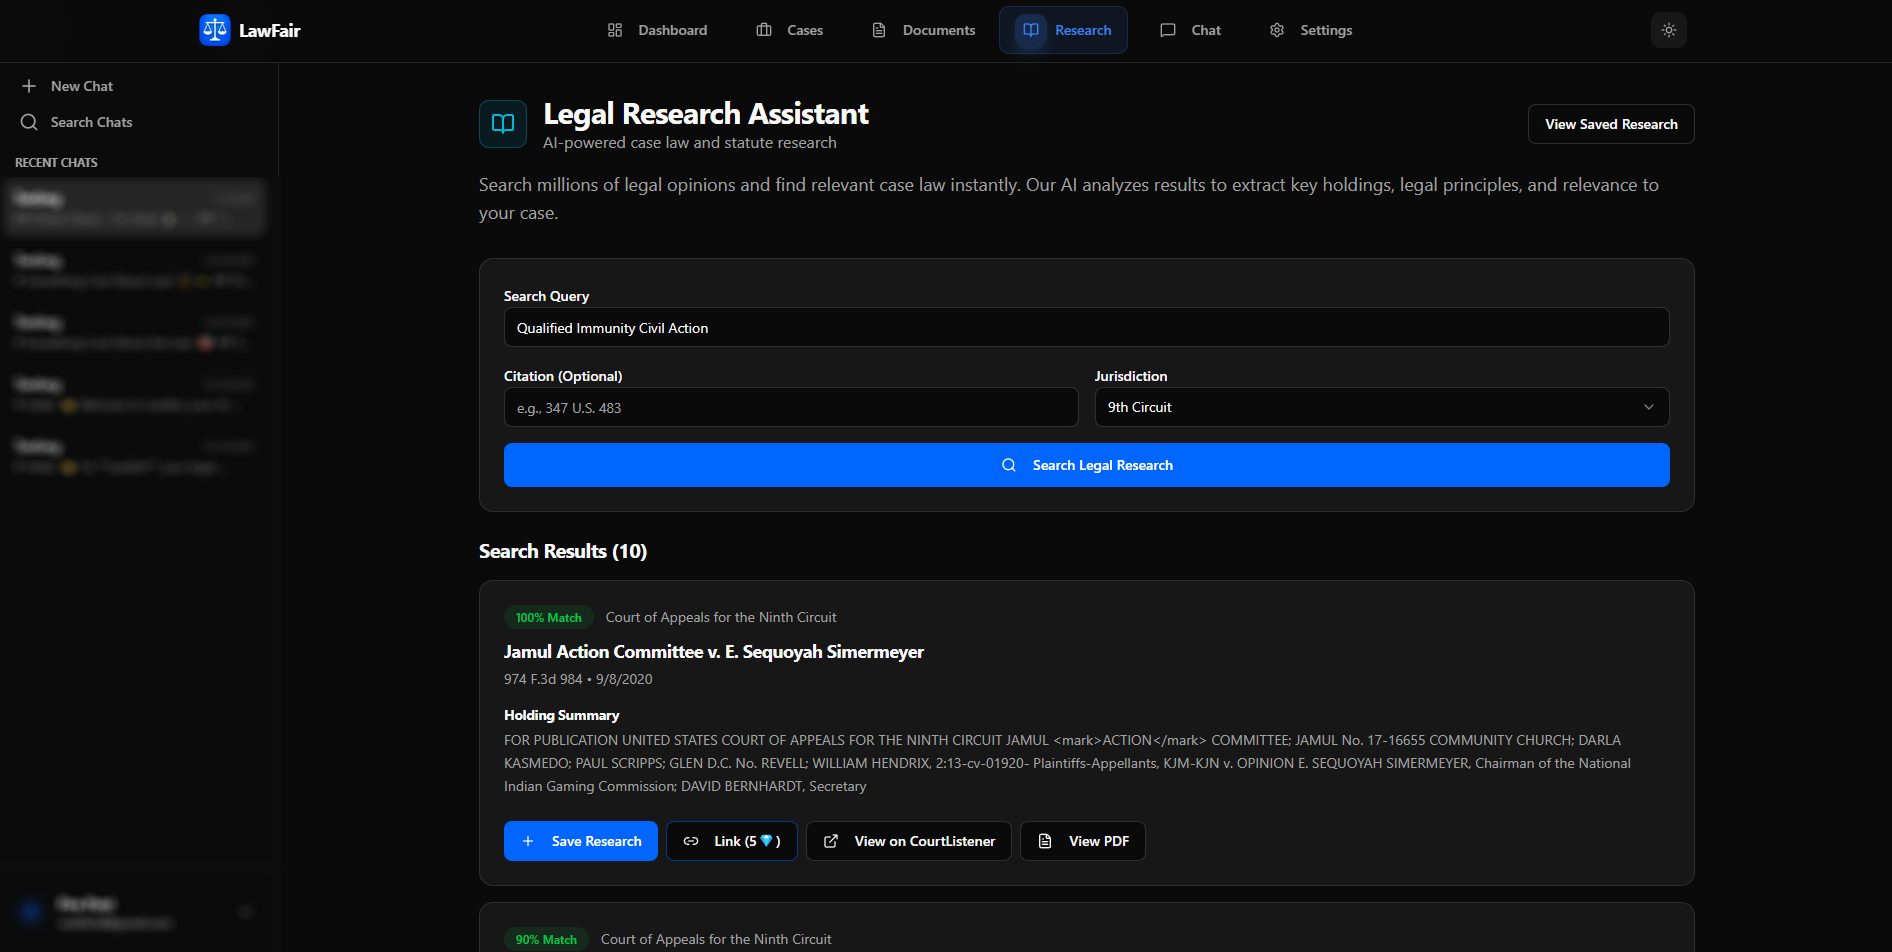Click the 90% Match badge
This screenshot has width=1892, height=952.
[x=546, y=939]
